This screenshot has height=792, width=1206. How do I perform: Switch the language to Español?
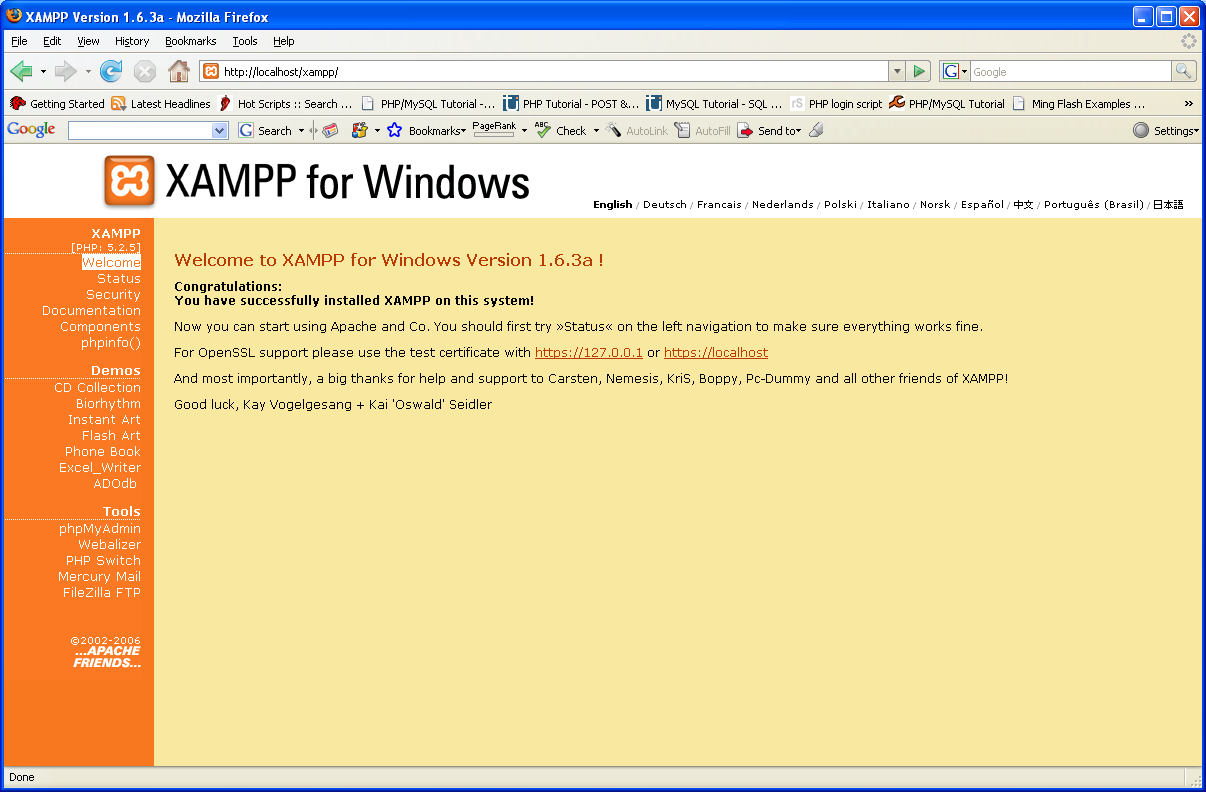point(982,204)
